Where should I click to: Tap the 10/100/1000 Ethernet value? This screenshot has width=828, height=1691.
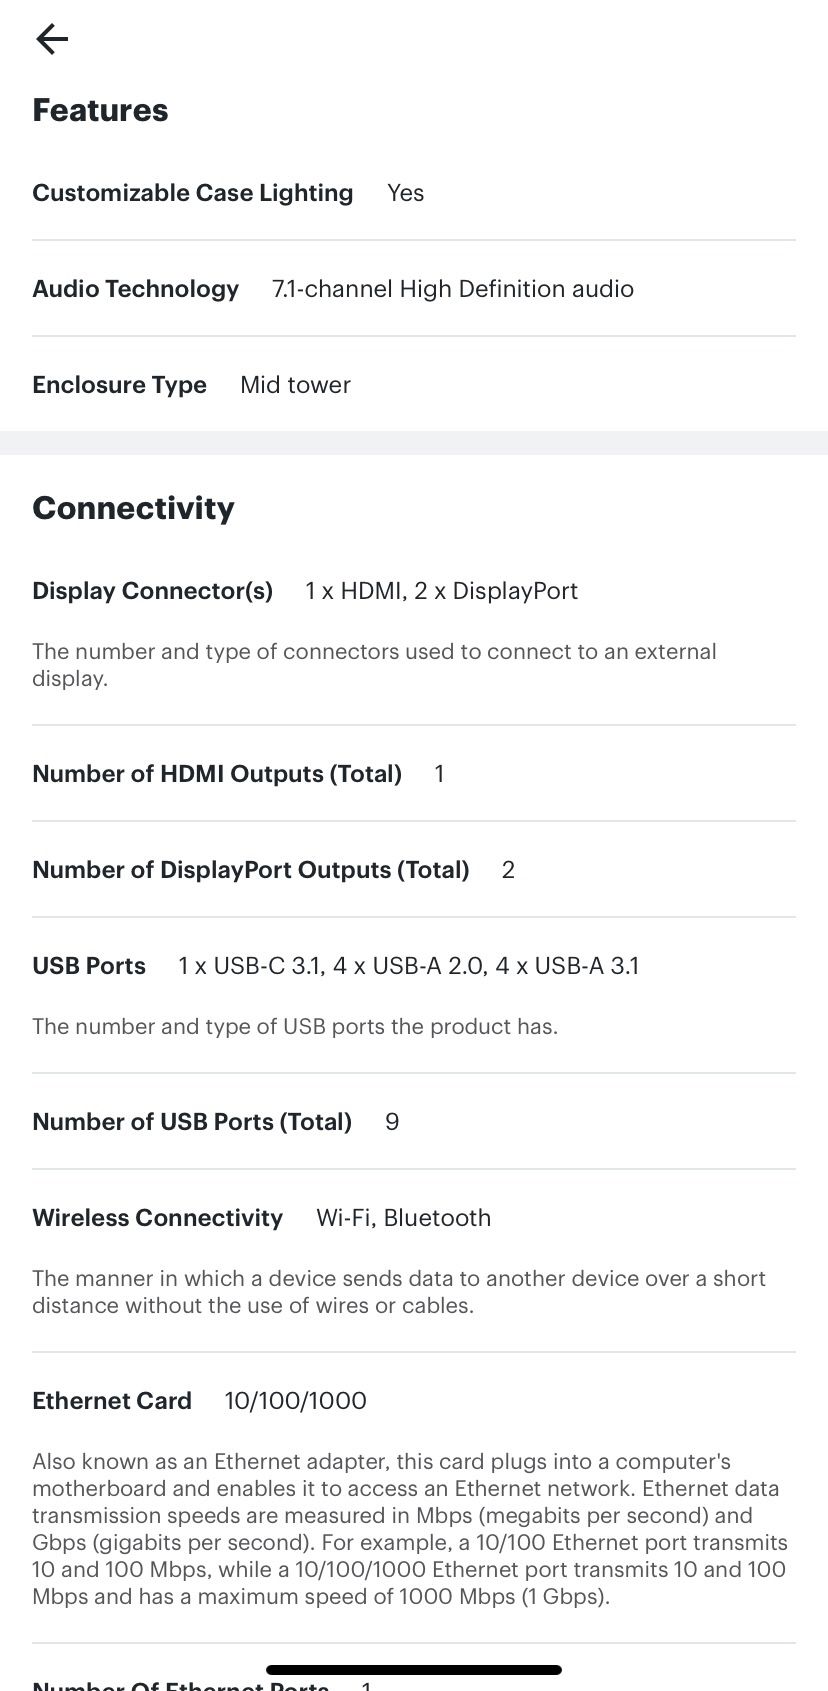[x=294, y=1401]
